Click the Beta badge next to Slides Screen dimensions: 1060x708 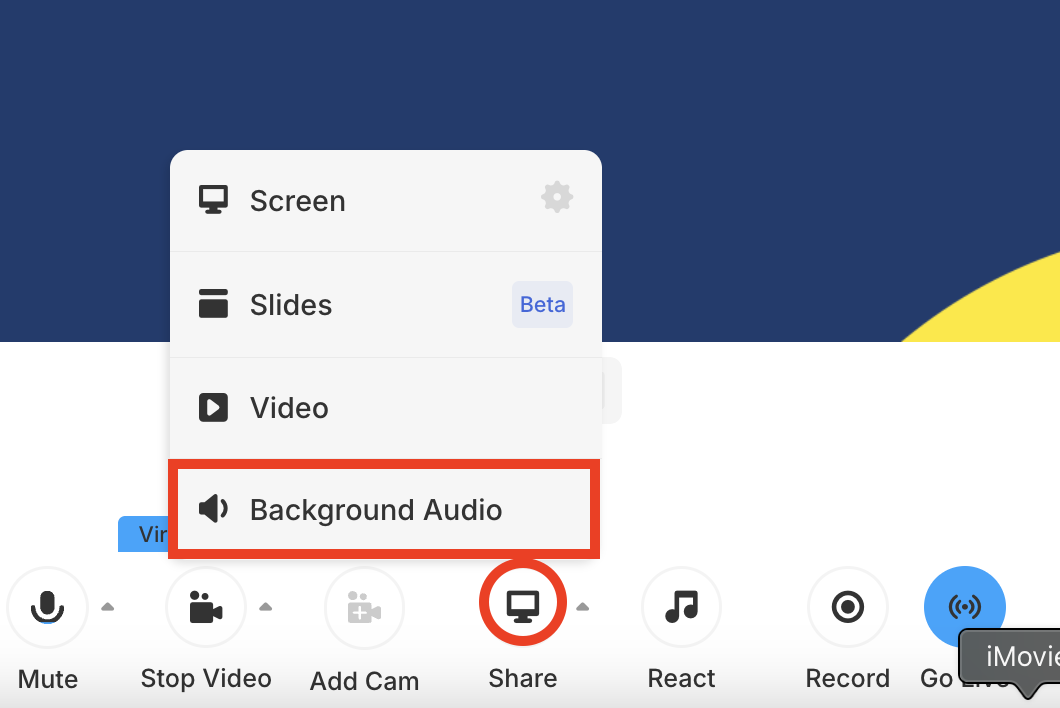coord(542,304)
